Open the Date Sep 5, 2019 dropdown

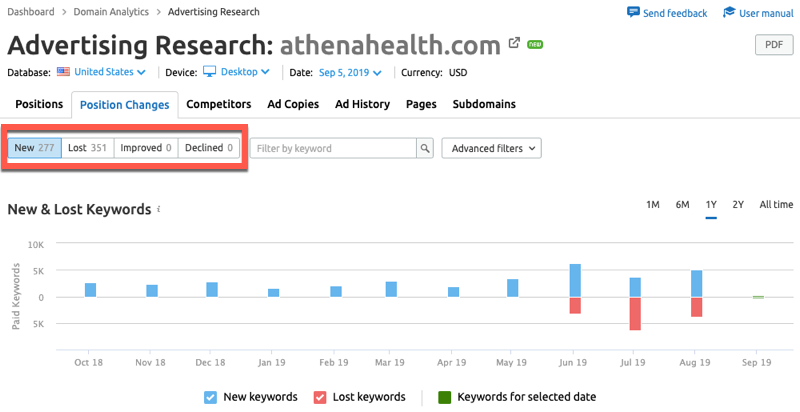[x=352, y=72]
